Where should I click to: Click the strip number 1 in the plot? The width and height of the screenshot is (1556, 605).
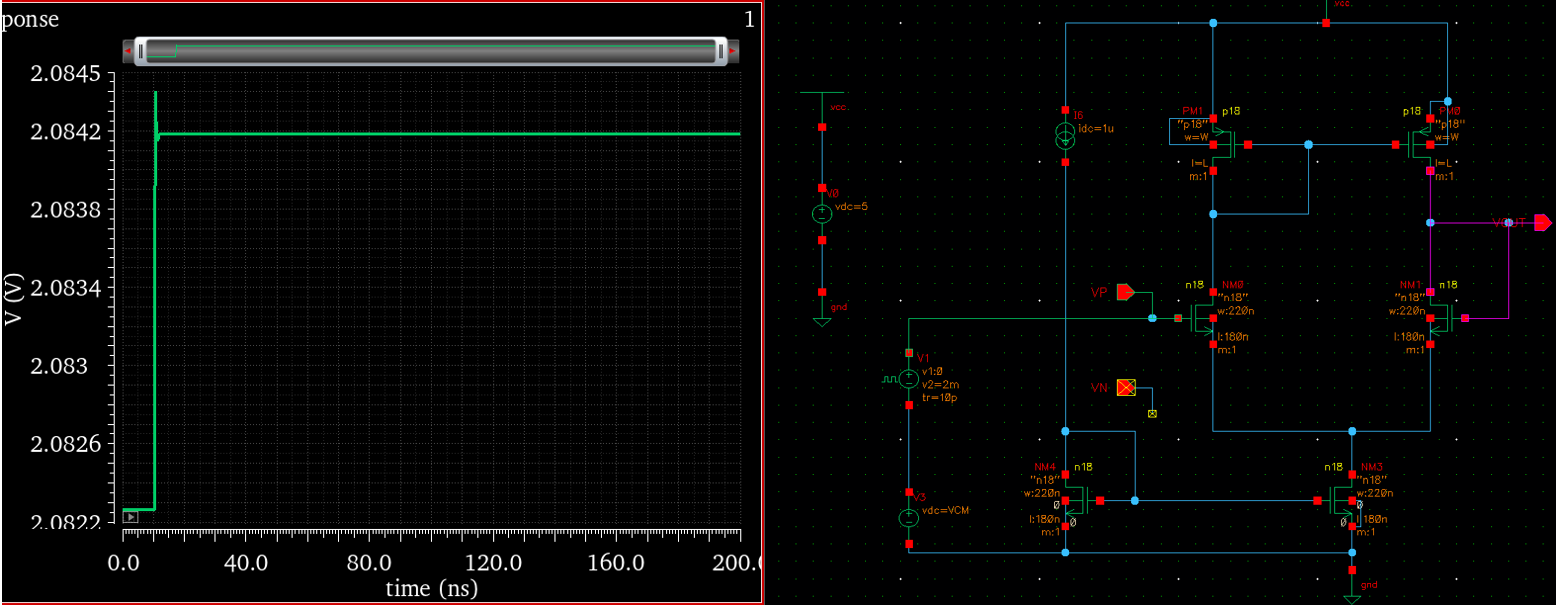point(750,20)
